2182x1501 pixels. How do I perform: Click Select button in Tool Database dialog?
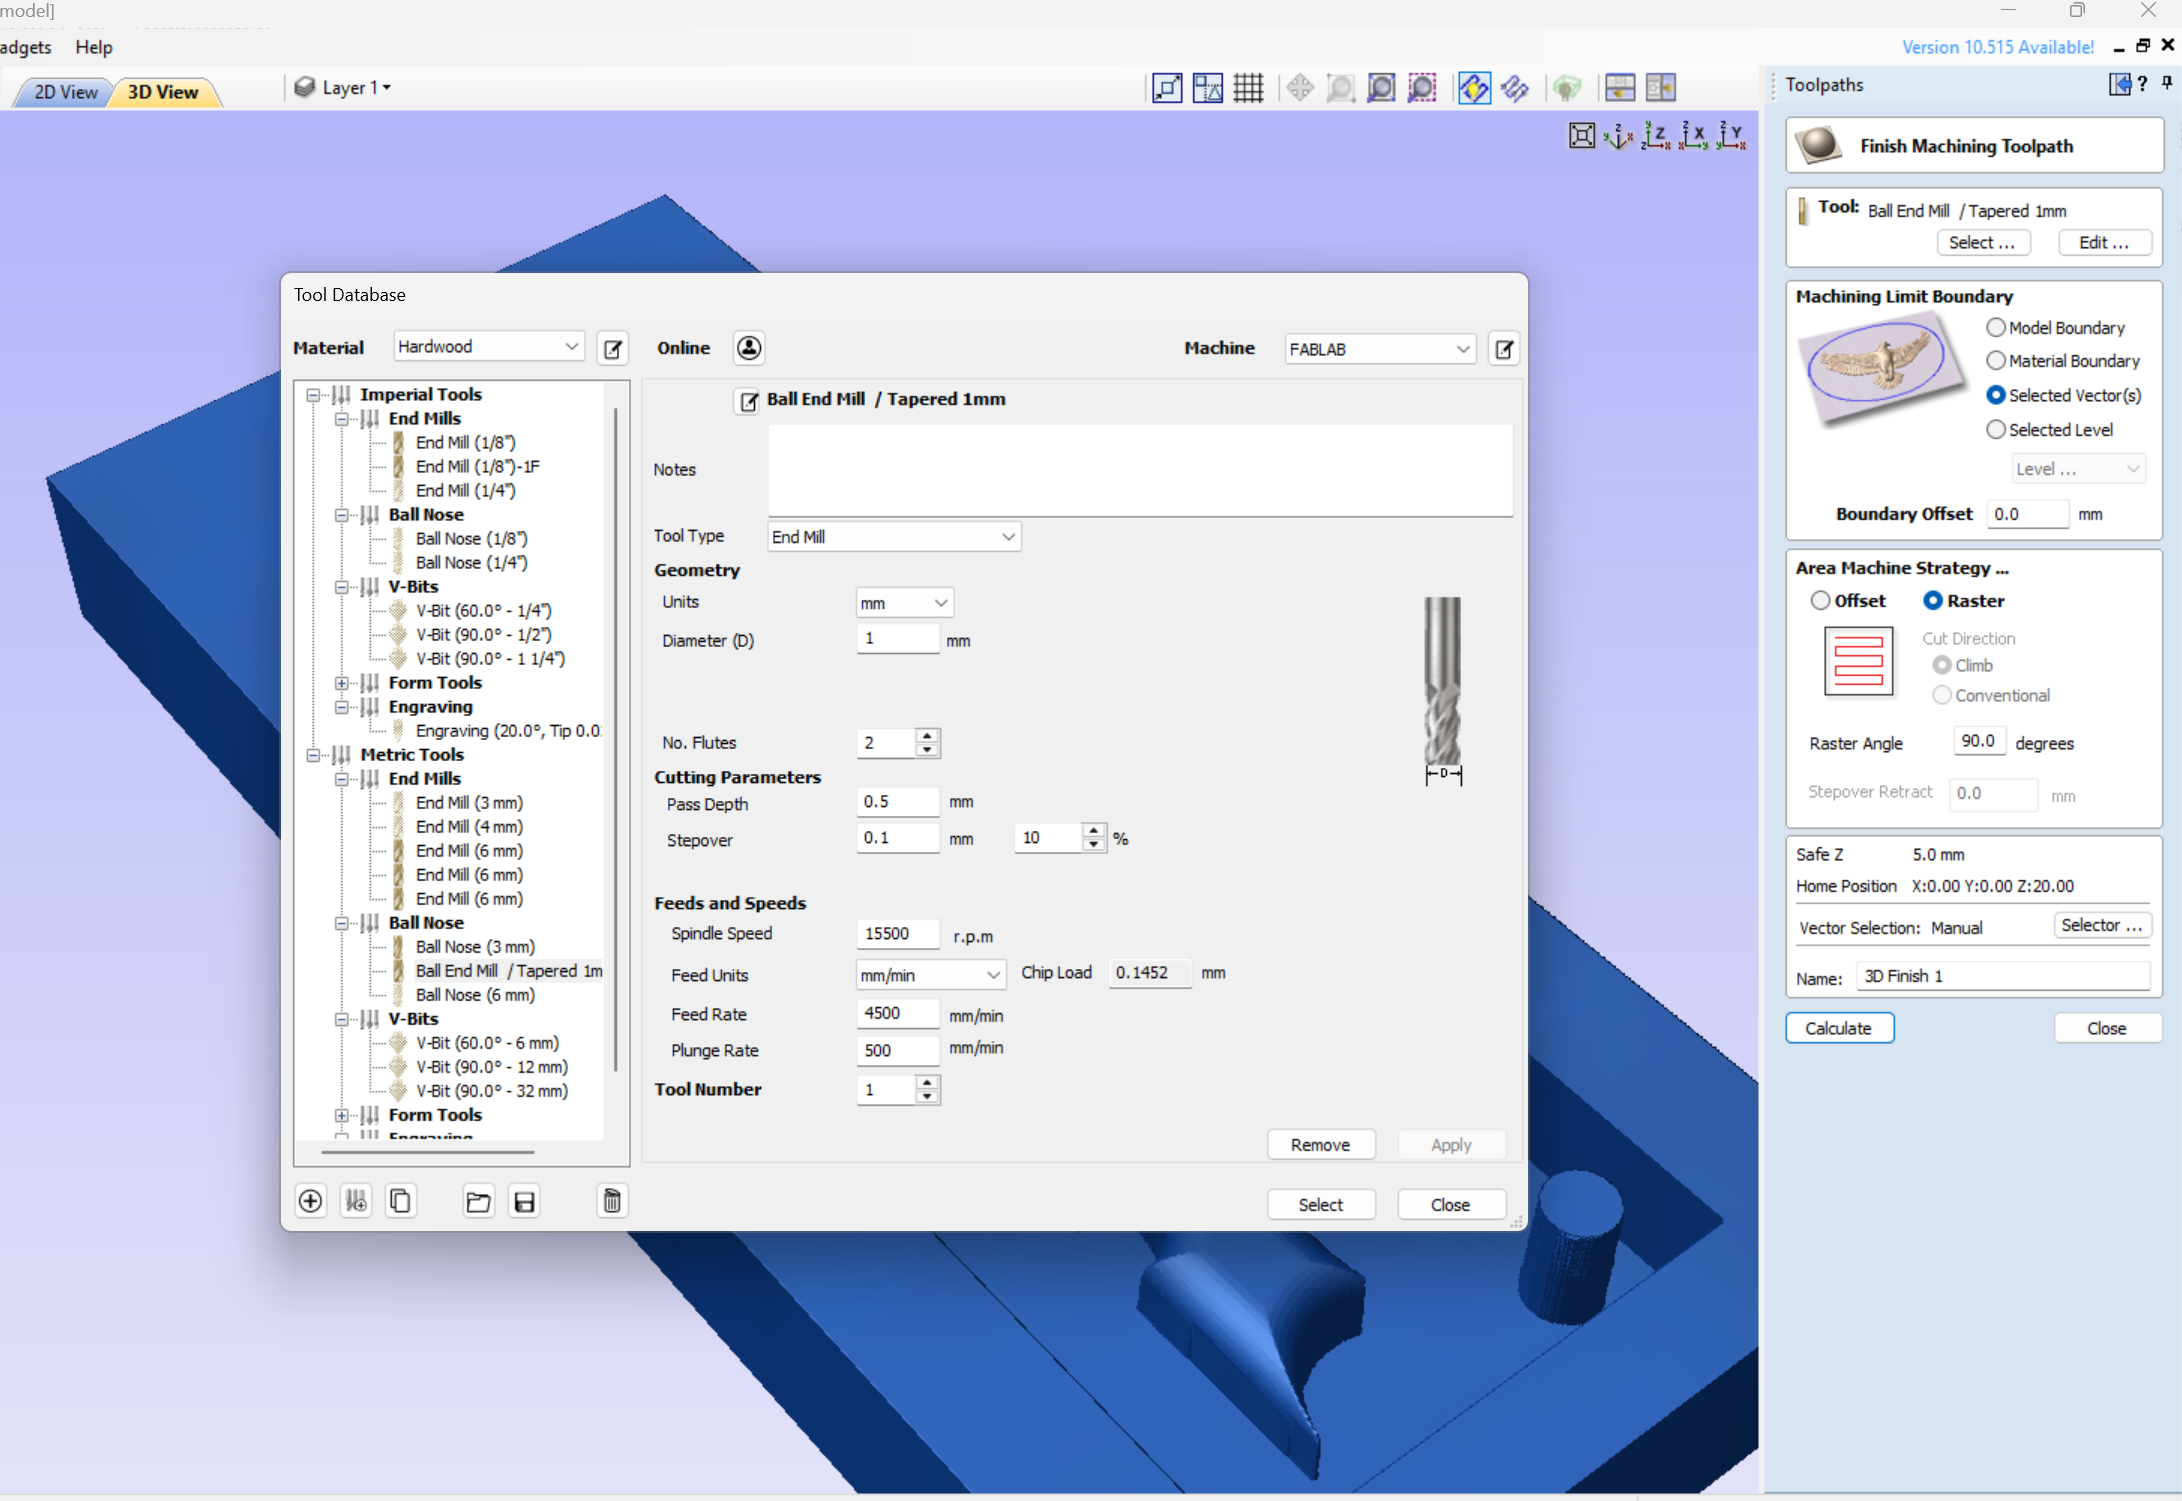(1320, 1205)
